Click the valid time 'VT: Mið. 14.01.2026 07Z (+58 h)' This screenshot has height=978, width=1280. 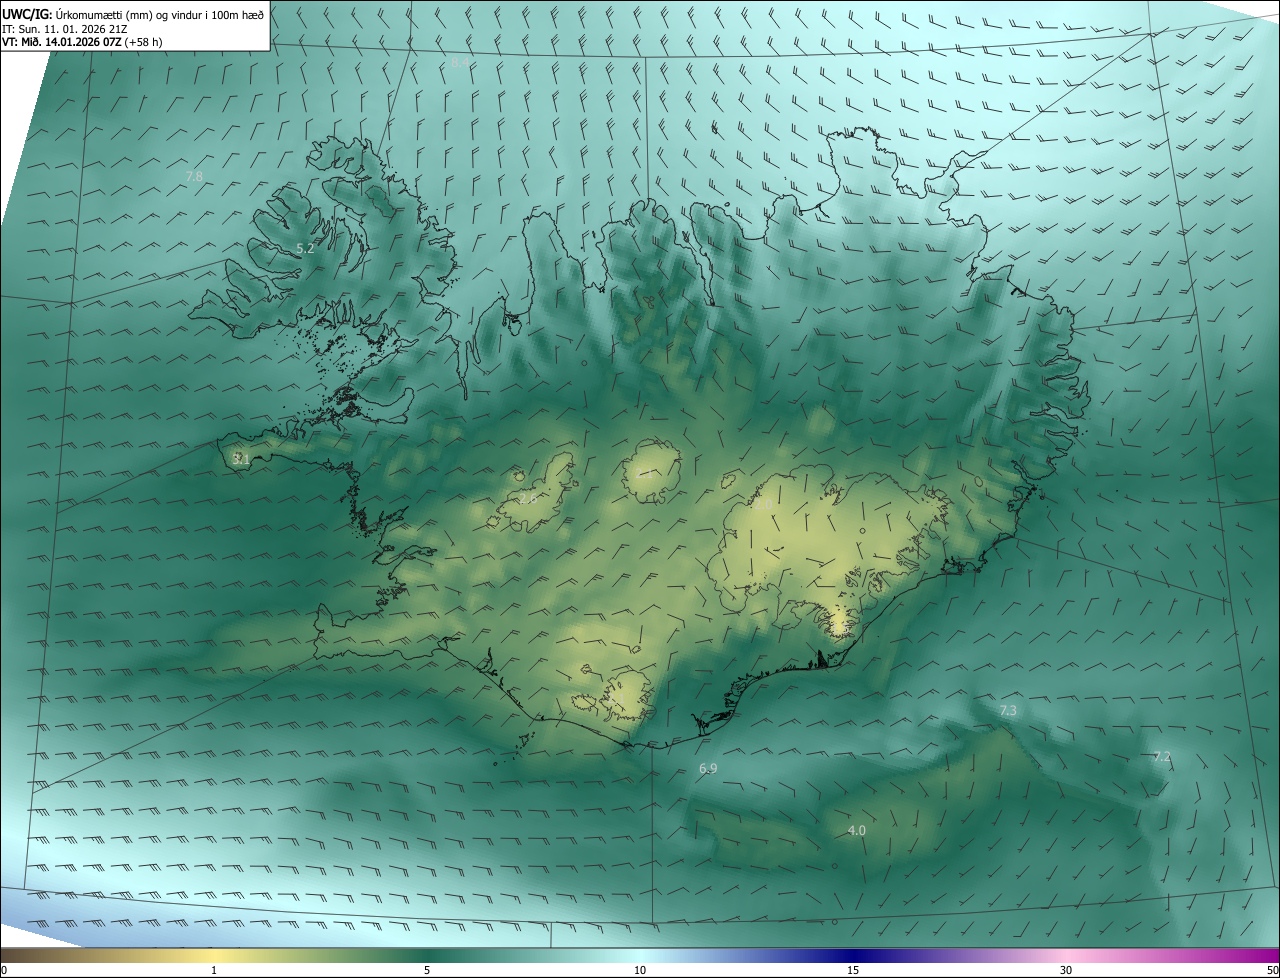coord(82,42)
